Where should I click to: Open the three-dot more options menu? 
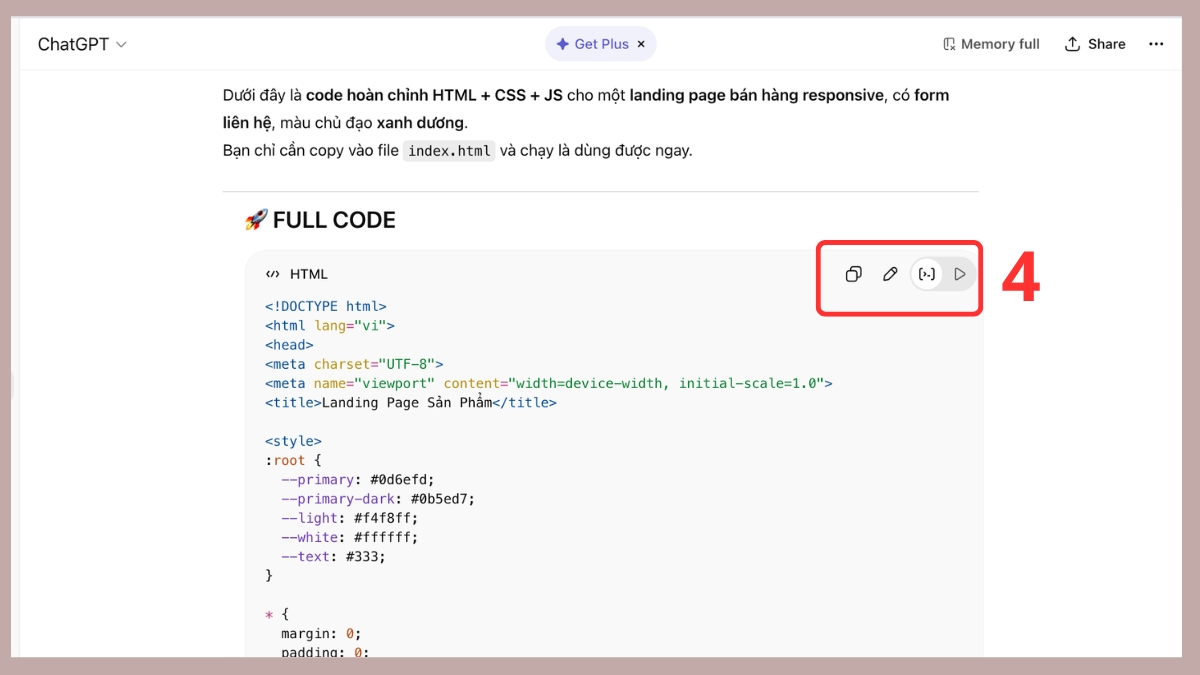point(1156,44)
